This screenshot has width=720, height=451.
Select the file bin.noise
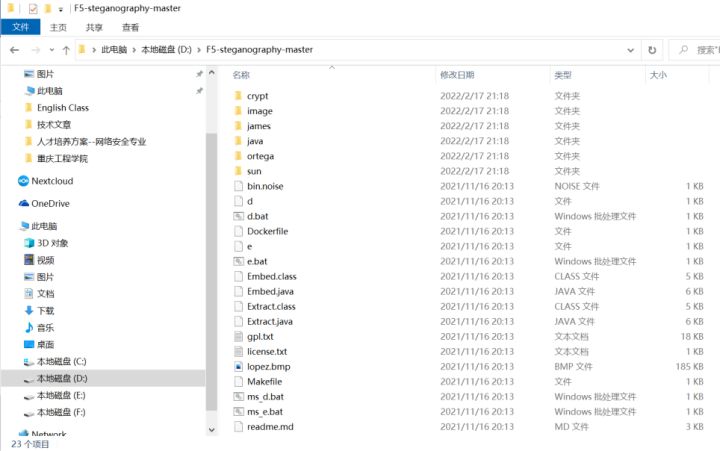coord(265,186)
